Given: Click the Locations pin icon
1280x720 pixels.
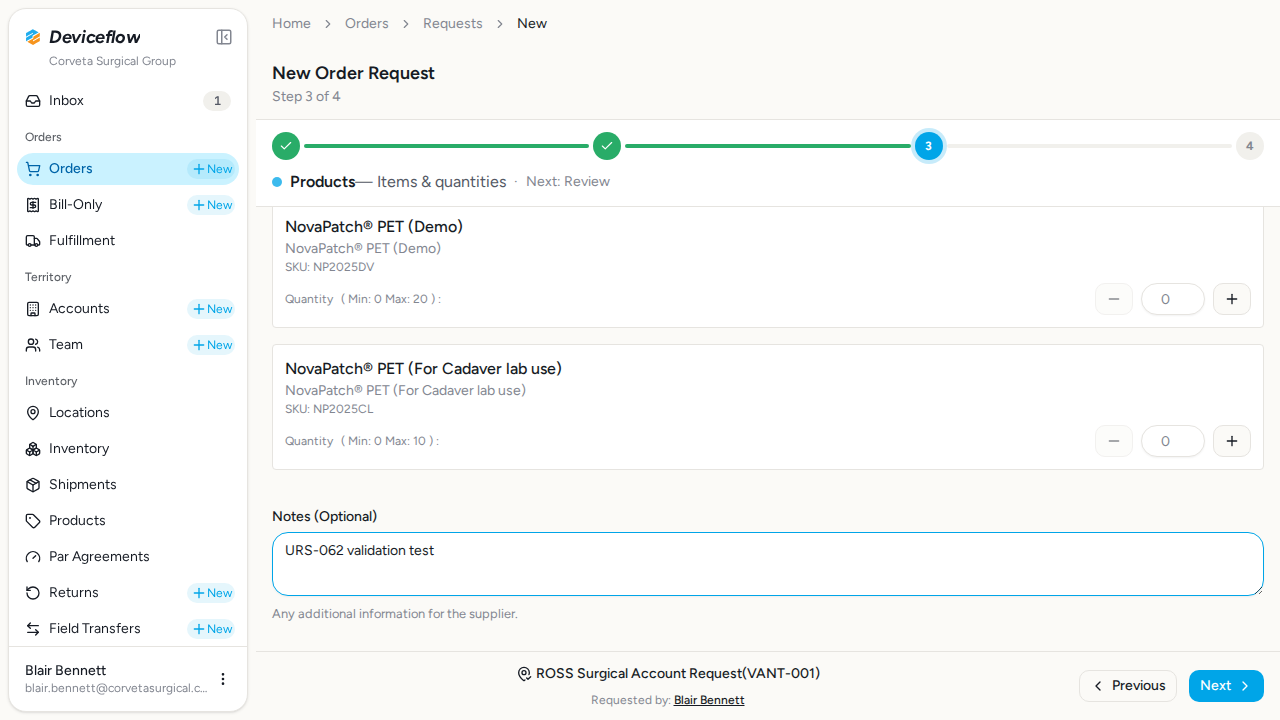Looking at the screenshot, I should [x=33, y=413].
